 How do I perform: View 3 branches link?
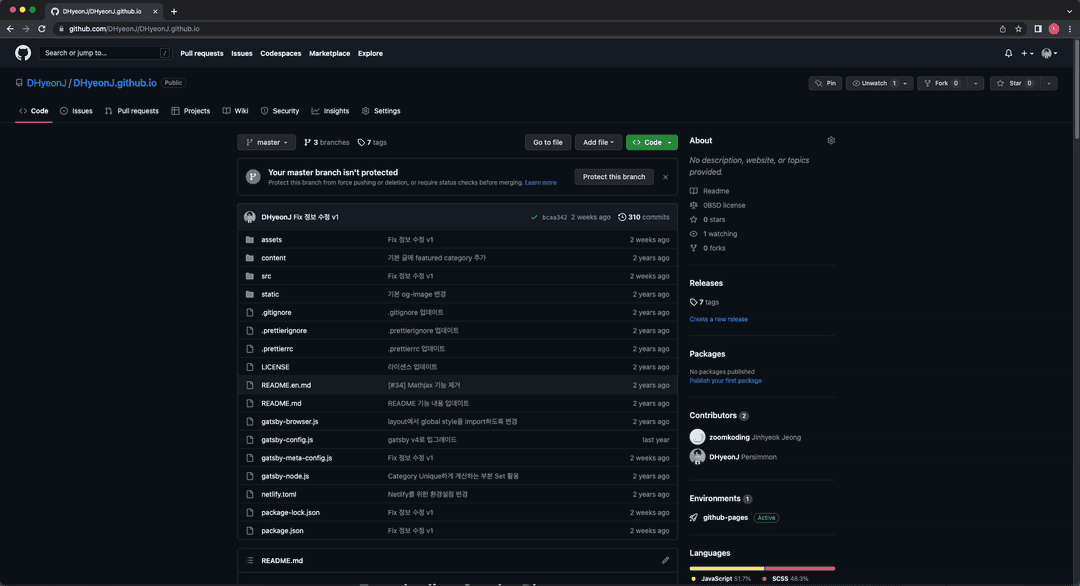(x=326, y=143)
